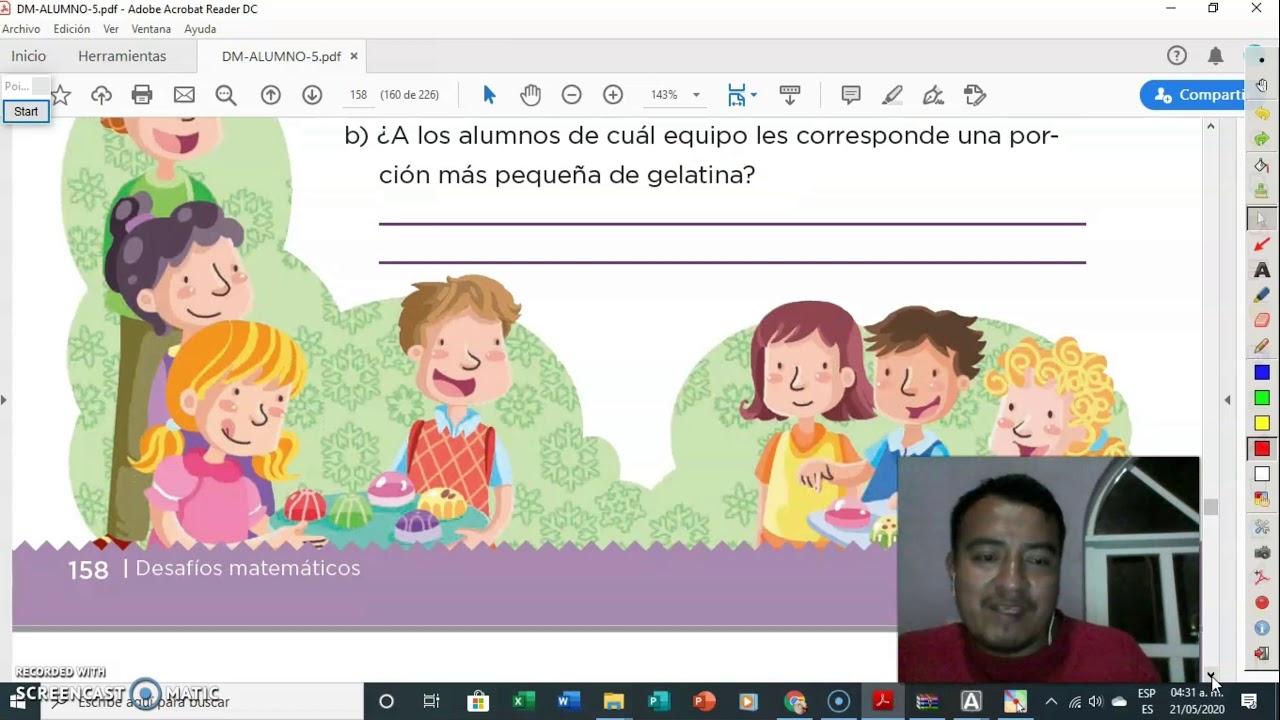Open the Ventana menu
The image size is (1280, 720).
coord(151,29)
